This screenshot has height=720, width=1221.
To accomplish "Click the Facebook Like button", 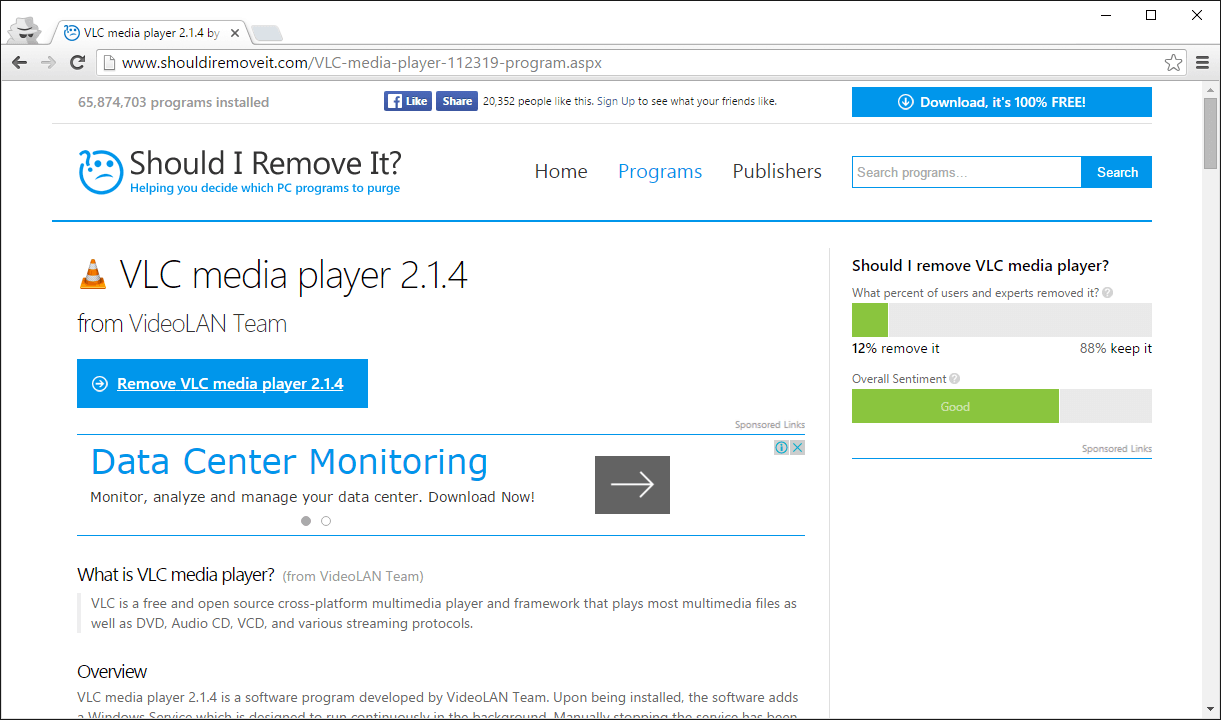I will (408, 101).
